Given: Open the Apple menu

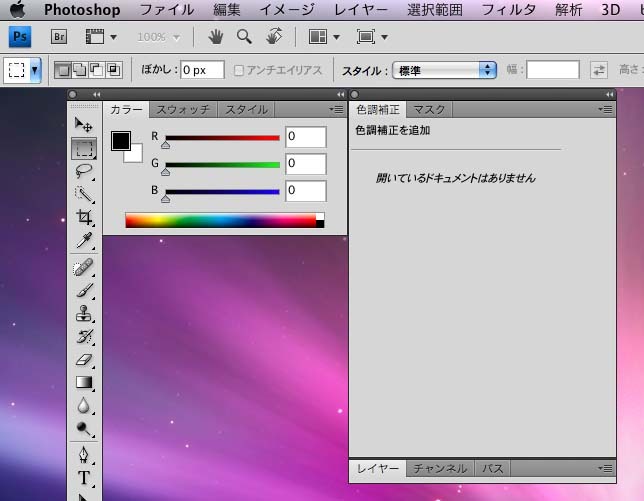Looking at the screenshot, I should [x=17, y=10].
